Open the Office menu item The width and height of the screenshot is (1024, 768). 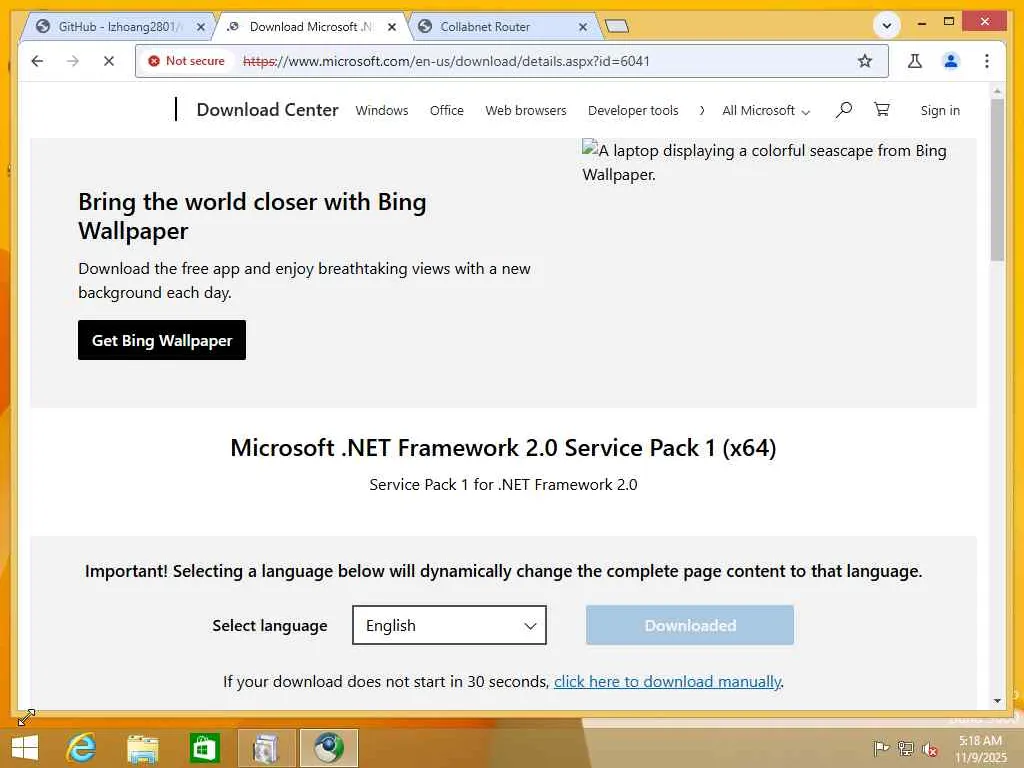click(447, 110)
